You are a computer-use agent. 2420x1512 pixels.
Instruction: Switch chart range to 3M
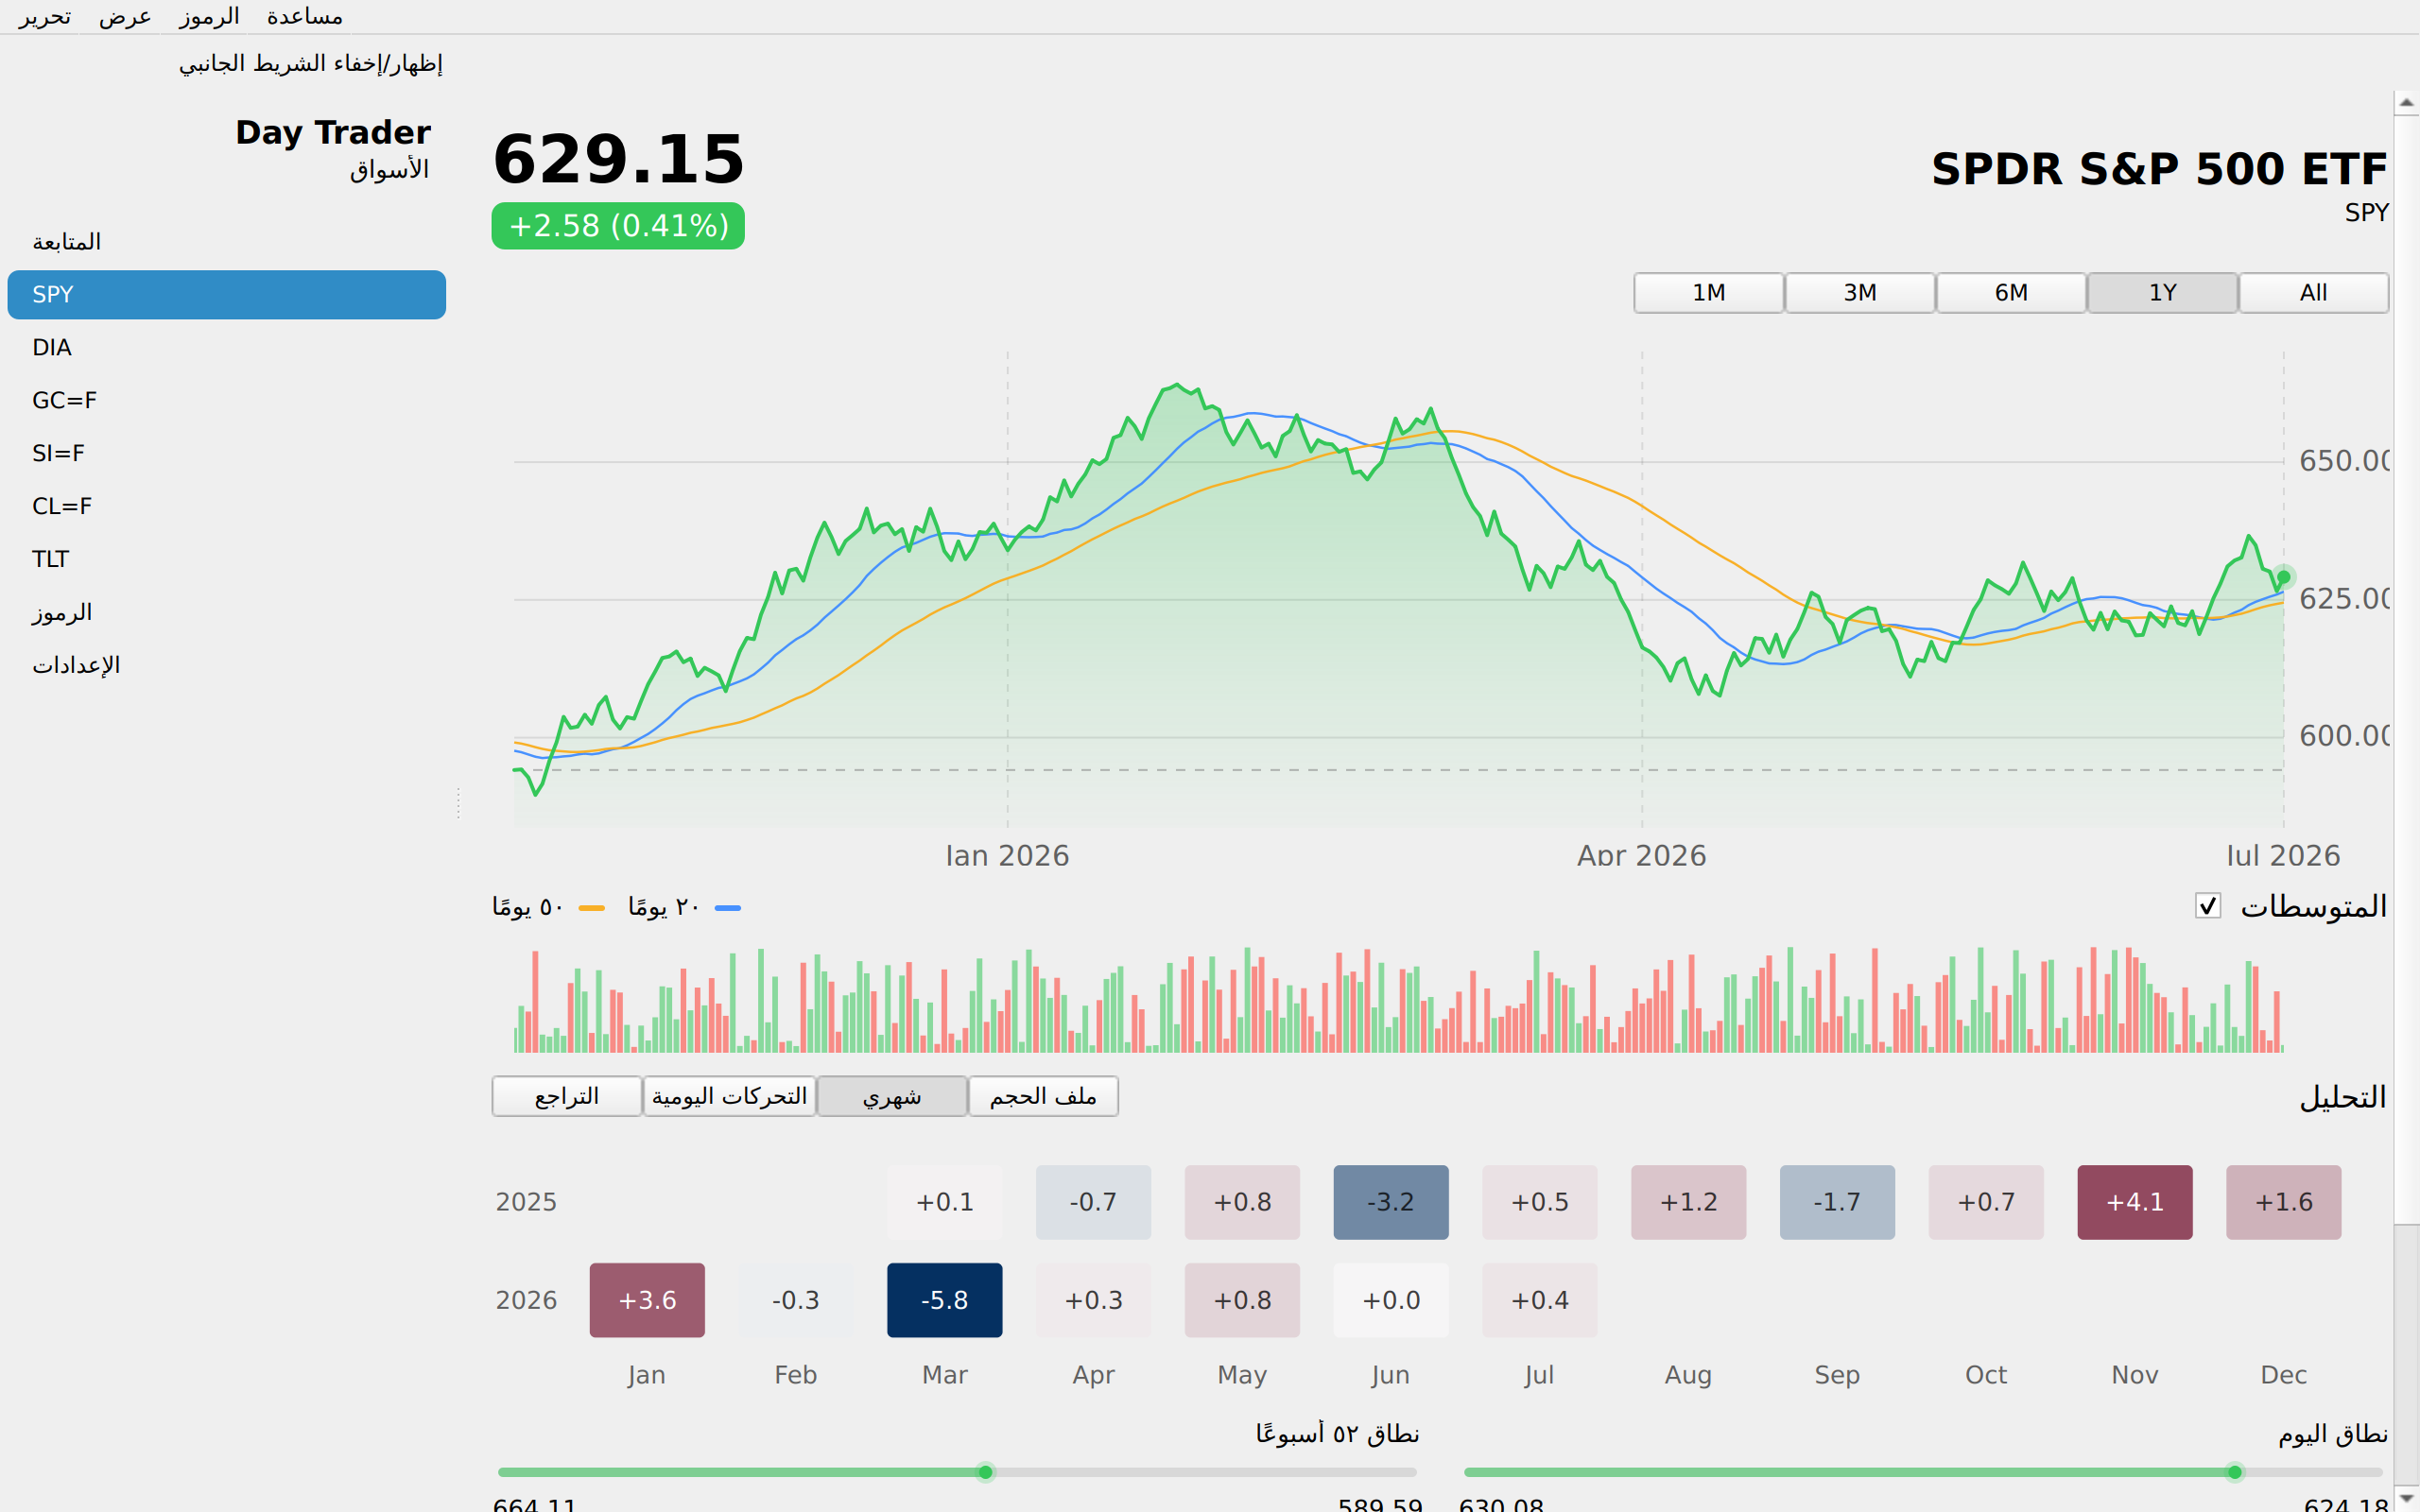point(1860,293)
